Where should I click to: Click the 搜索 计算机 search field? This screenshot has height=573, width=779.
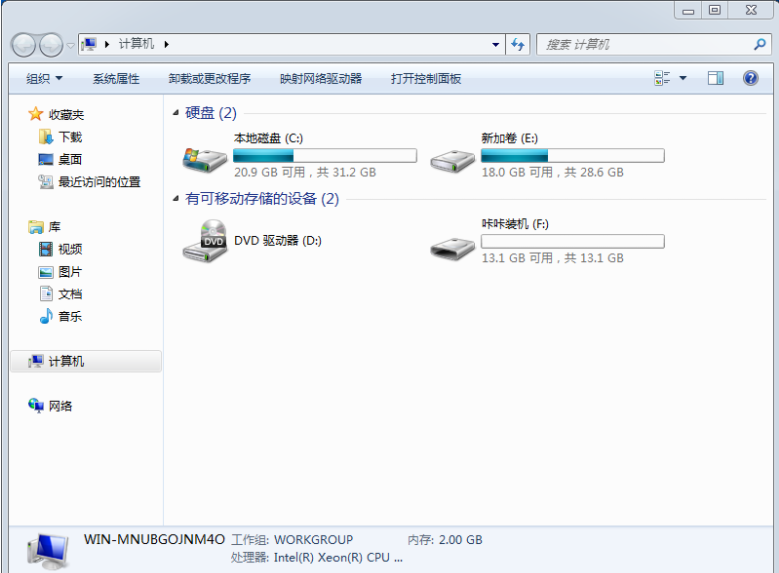pyautogui.click(x=645, y=45)
